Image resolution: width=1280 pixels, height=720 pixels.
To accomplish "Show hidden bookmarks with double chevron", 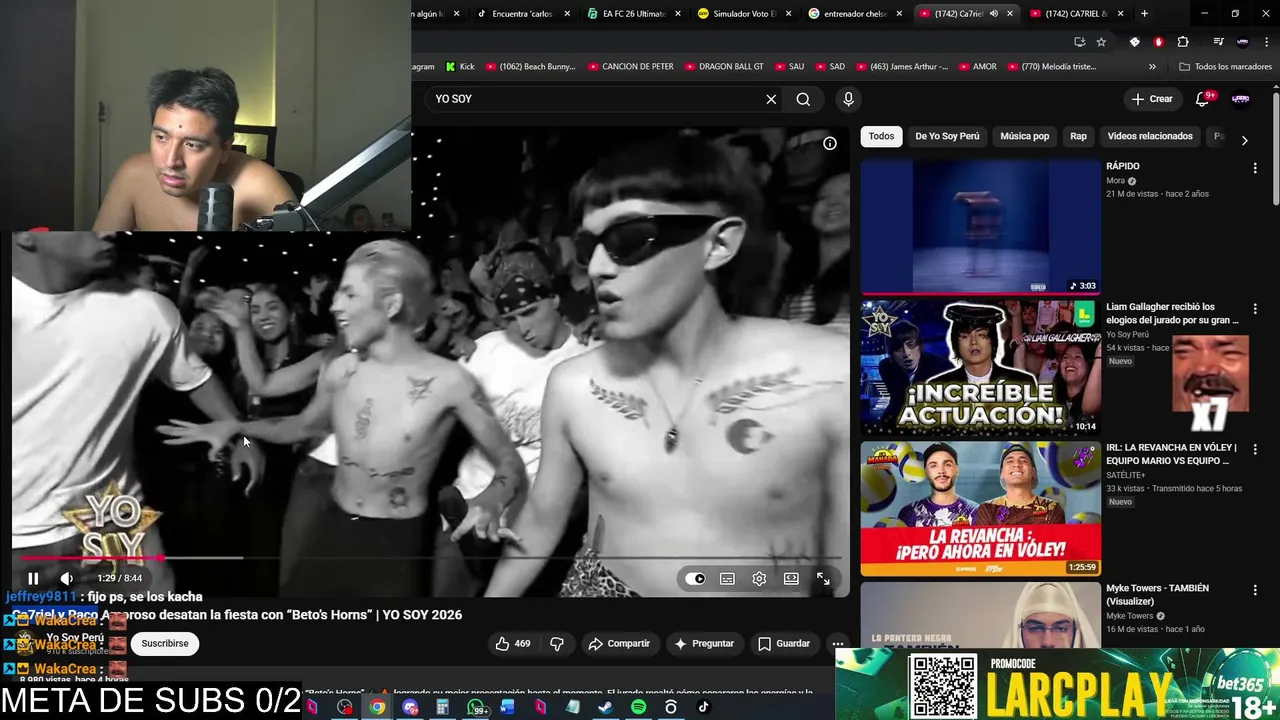I will click(x=1152, y=67).
